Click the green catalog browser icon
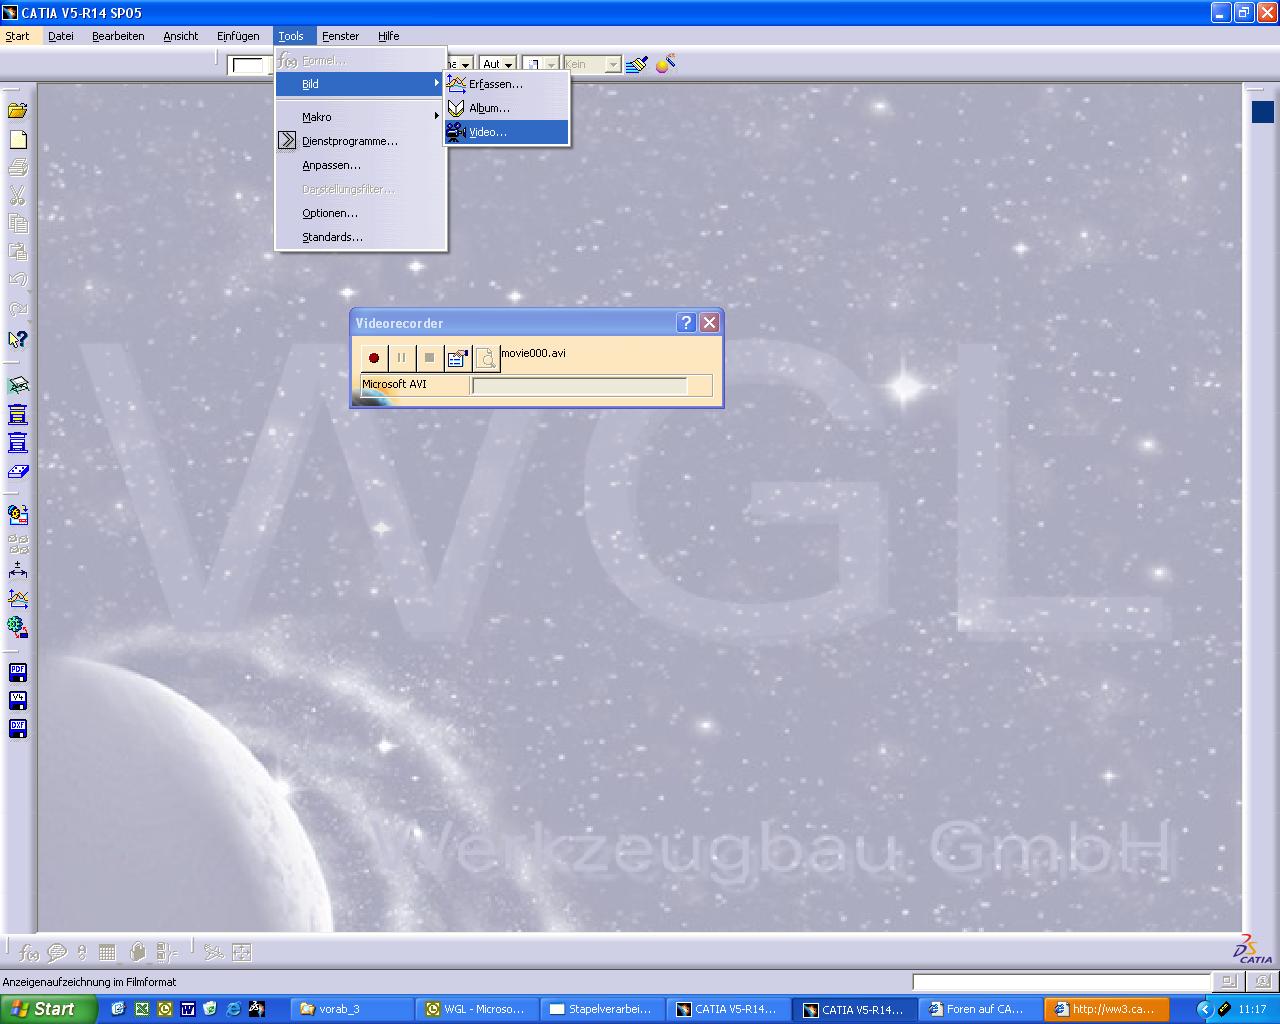This screenshot has width=1280, height=1024. (18, 385)
